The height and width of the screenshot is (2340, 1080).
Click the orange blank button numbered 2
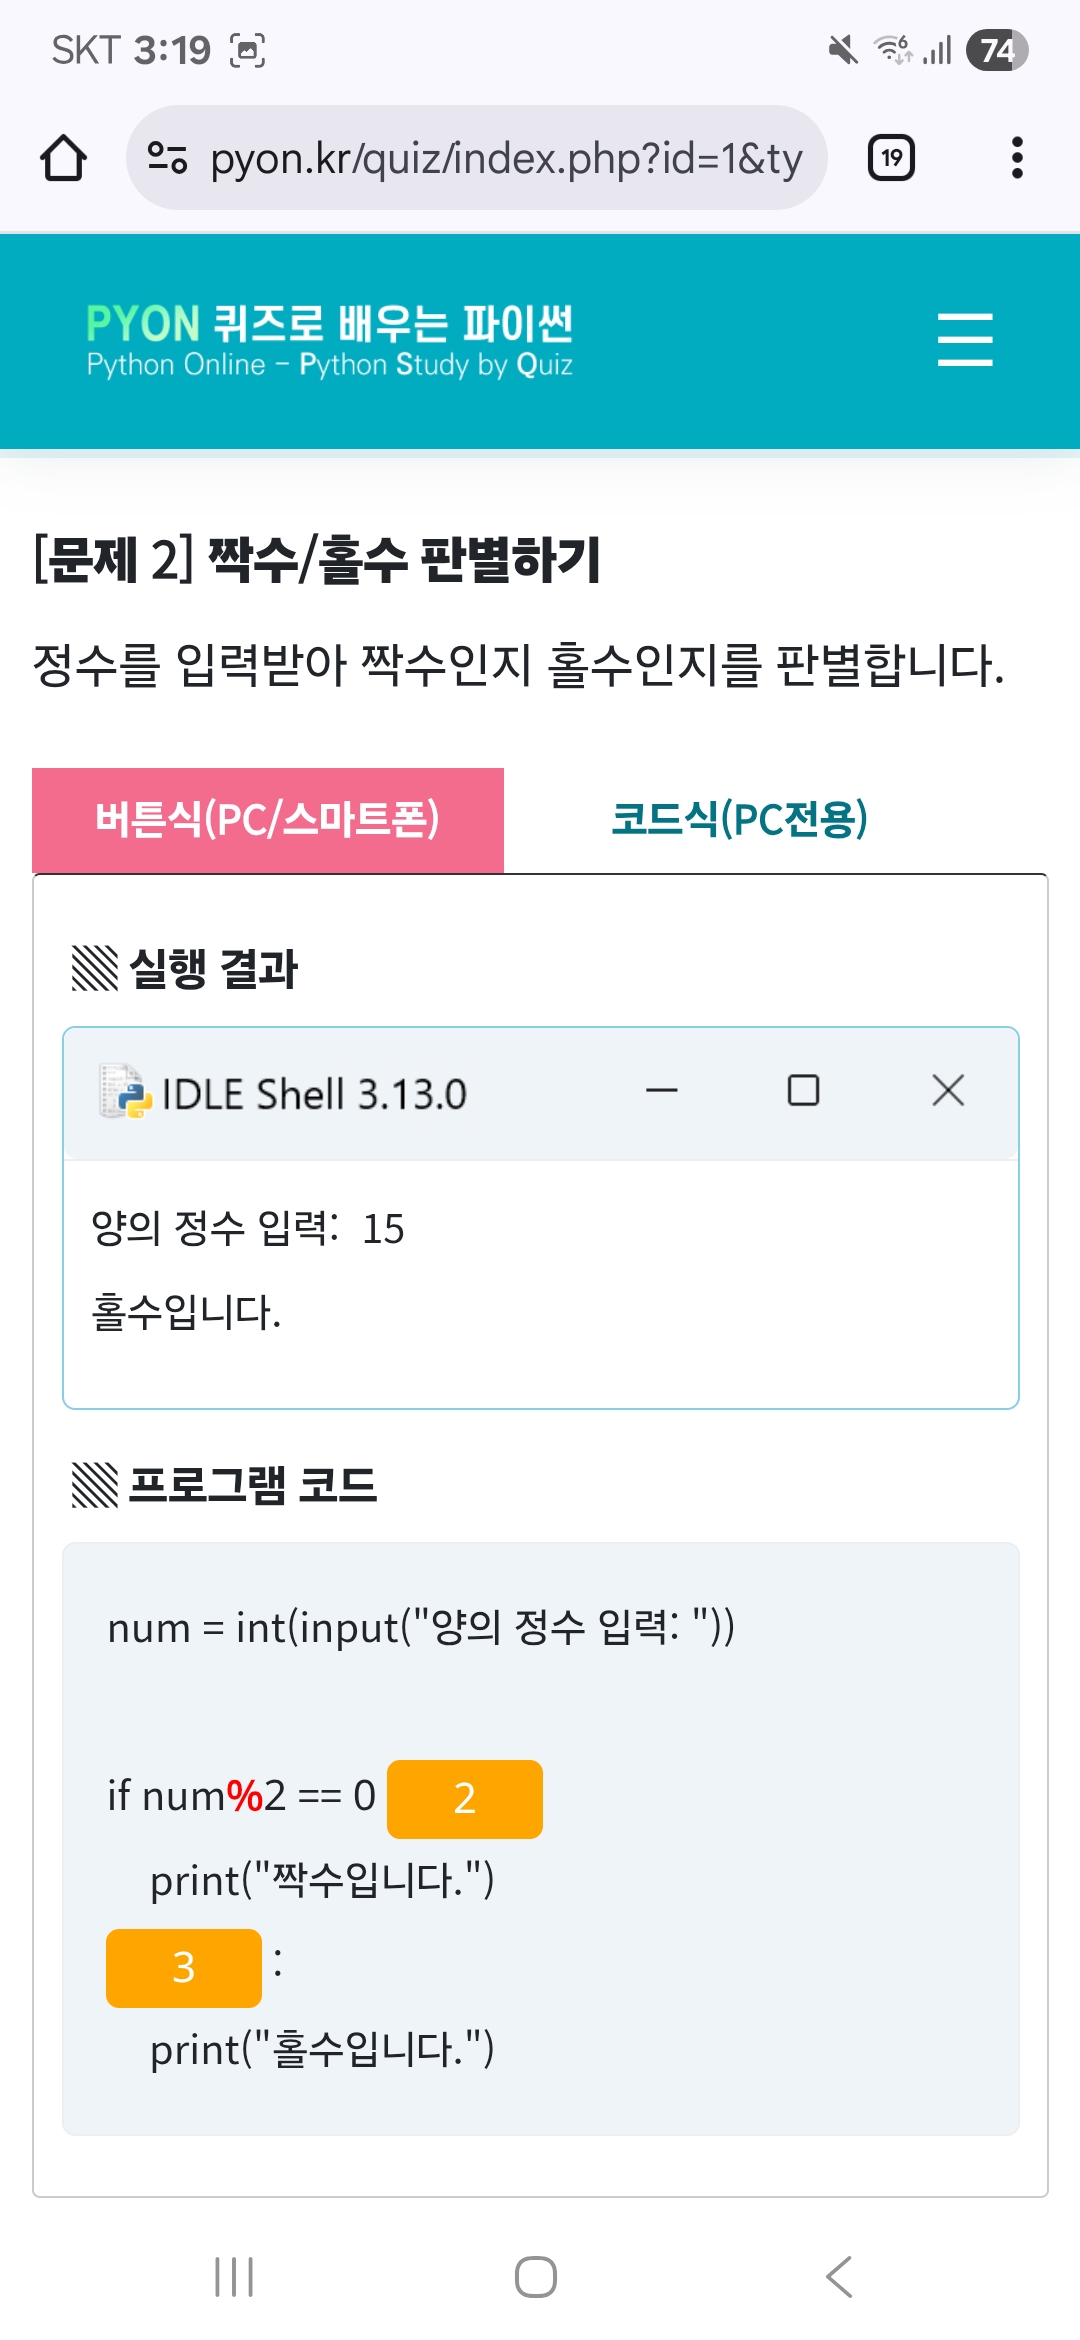465,1799
